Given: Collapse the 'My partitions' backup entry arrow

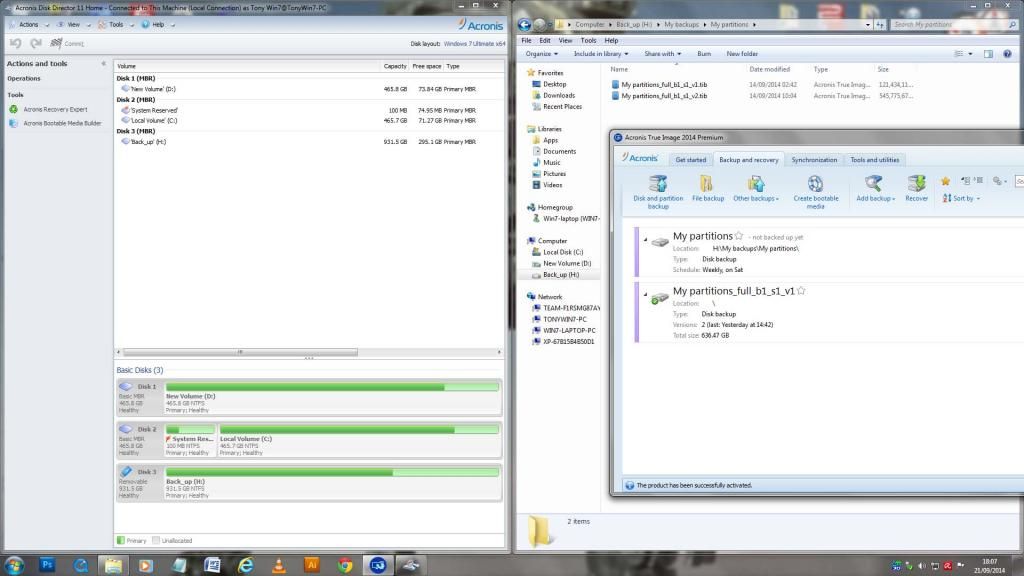Looking at the screenshot, I should pyautogui.click(x=645, y=240).
